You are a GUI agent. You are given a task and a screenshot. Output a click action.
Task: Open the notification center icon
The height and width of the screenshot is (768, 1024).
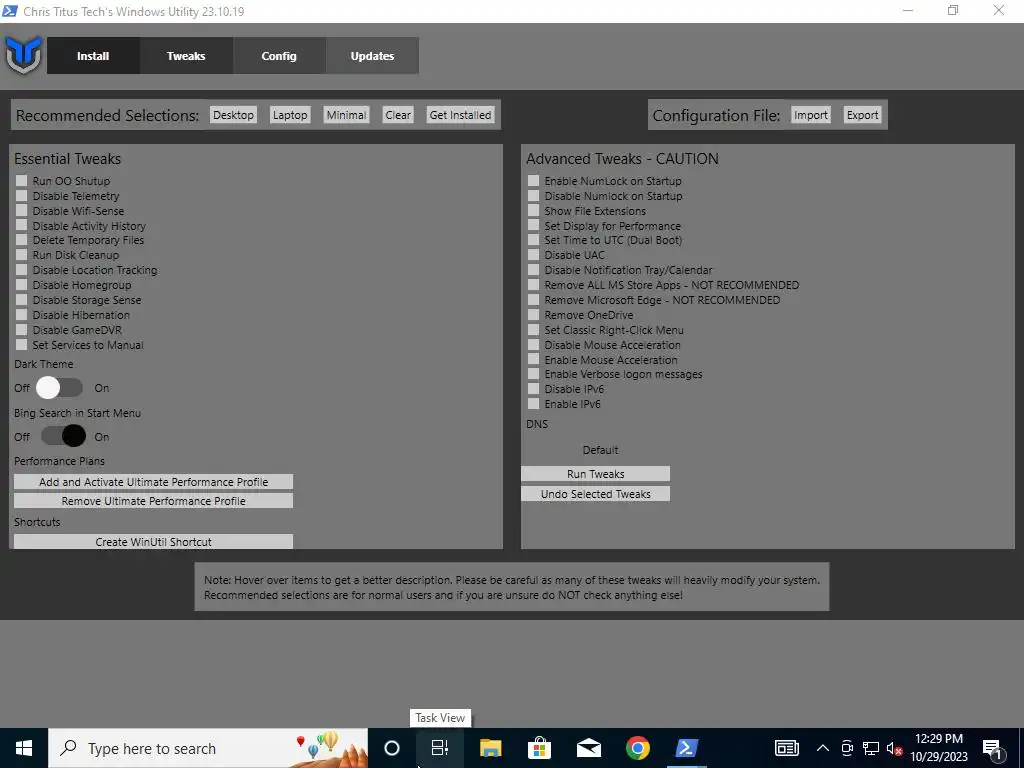coord(993,748)
